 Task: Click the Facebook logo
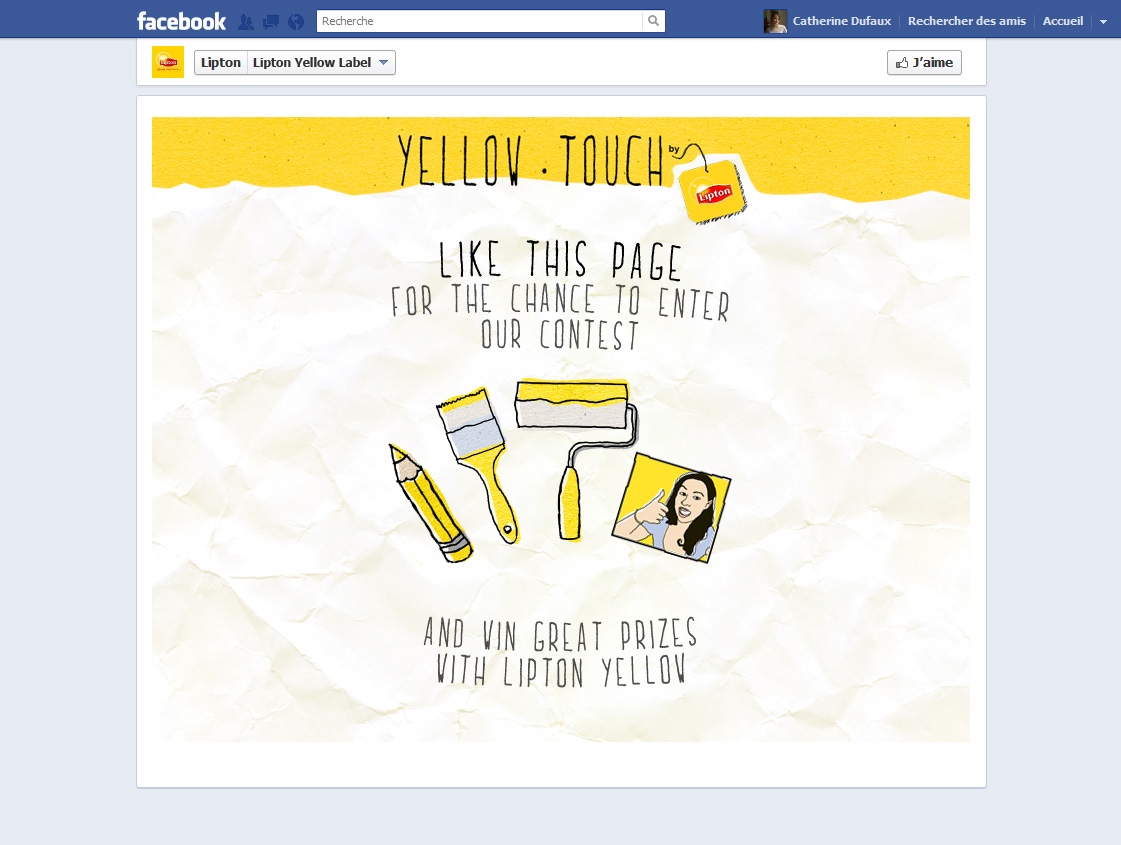point(181,21)
